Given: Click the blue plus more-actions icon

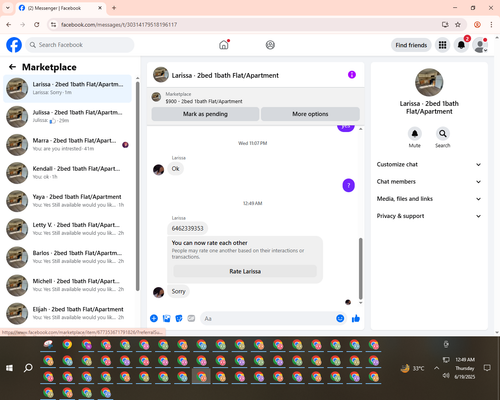Looking at the screenshot, I should coord(154,318).
